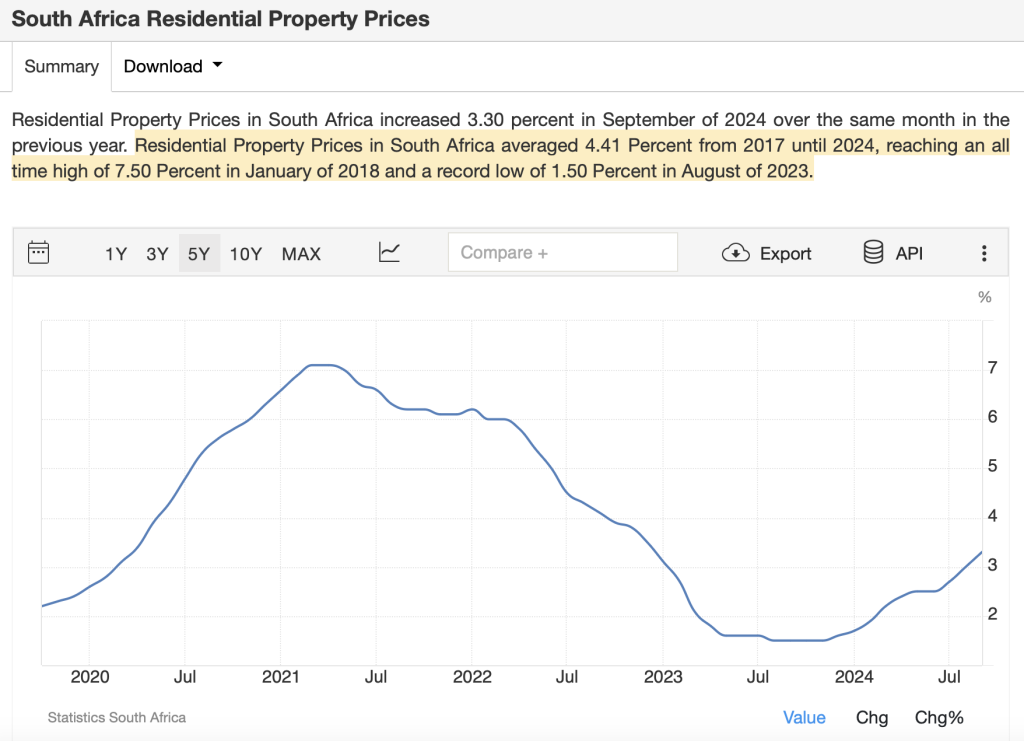This screenshot has width=1024, height=741.
Task: Select the active 5Y range button
Action: tap(199, 254)
